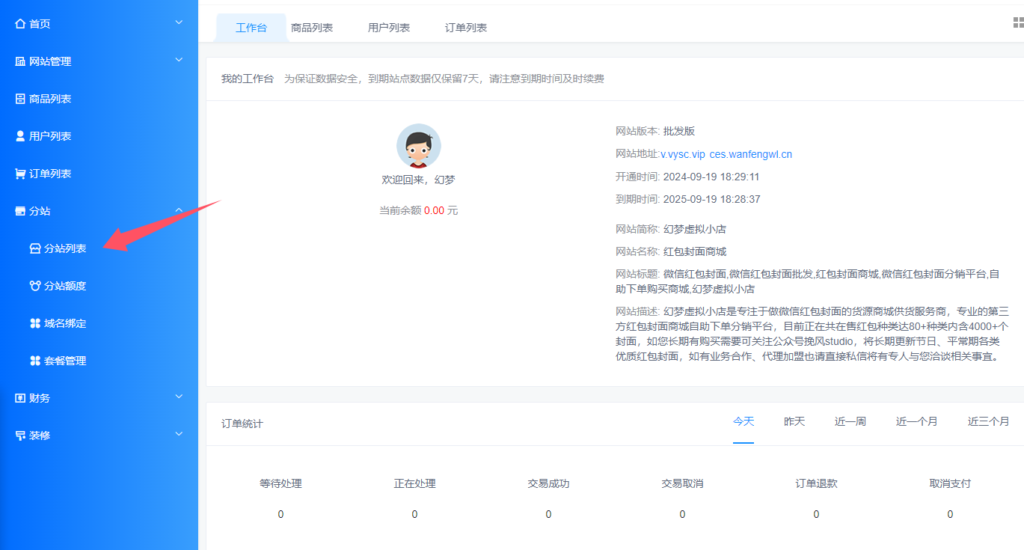Click the home icon beside 首页

click(20, 24)
